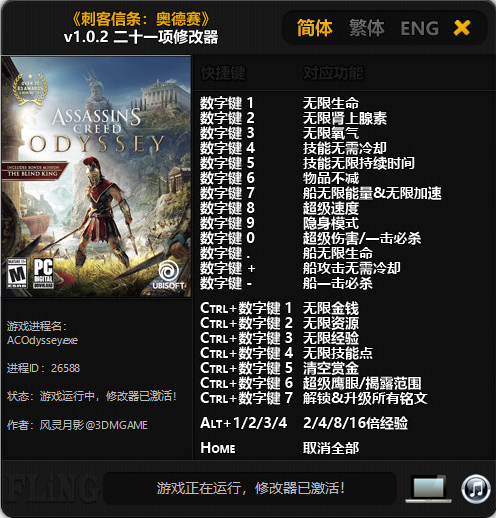The width and height of the screenshot is (496, 518).
Task: Switch language to ENG
Action: point(420,28)
